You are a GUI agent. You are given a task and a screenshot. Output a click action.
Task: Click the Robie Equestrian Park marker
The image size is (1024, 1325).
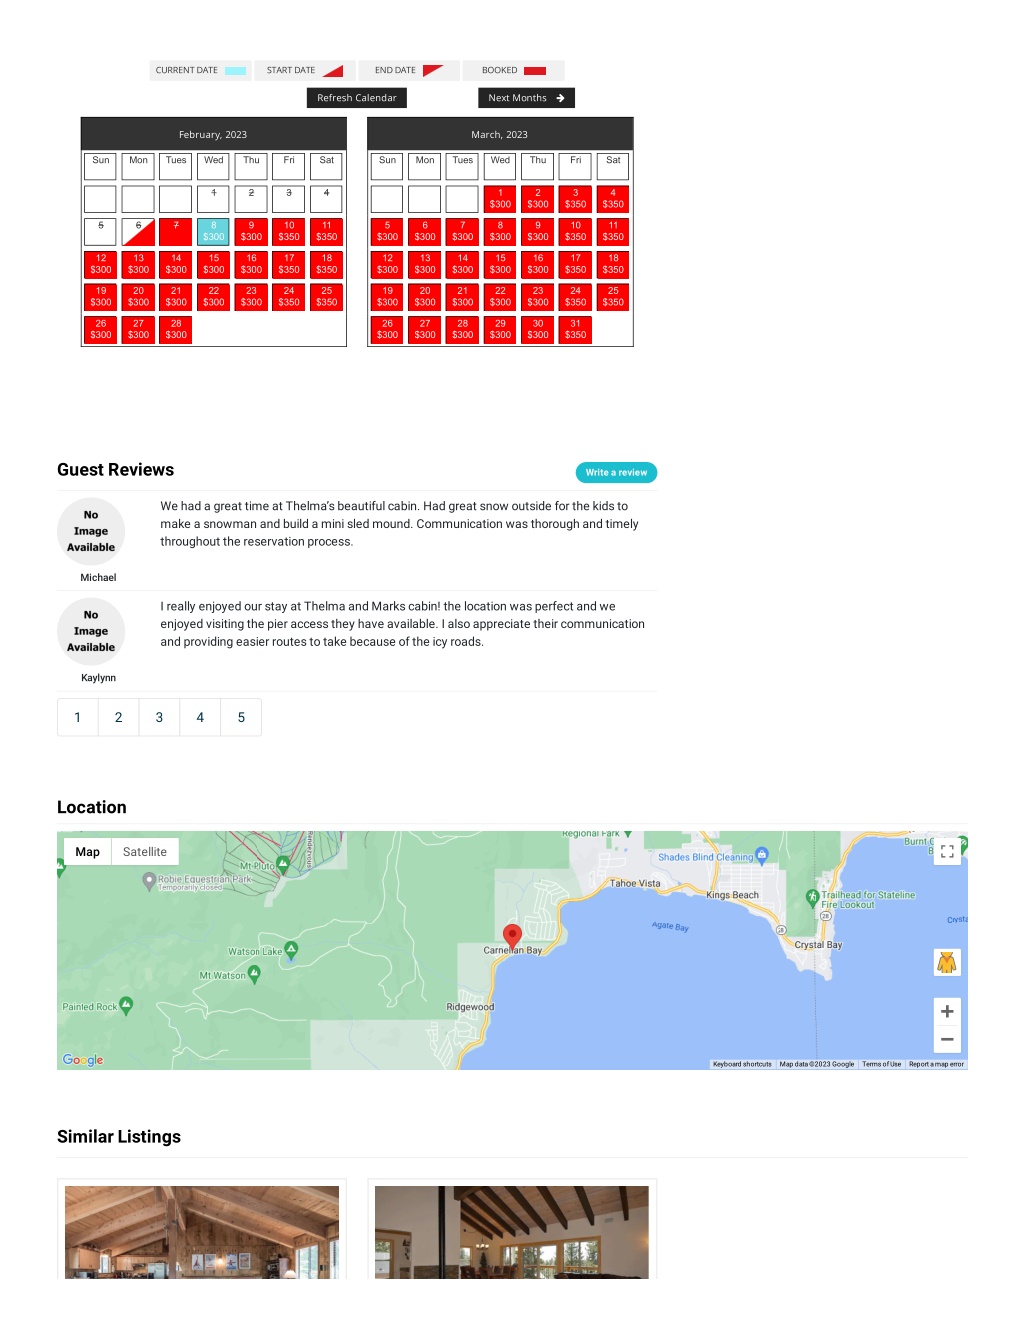149,881
